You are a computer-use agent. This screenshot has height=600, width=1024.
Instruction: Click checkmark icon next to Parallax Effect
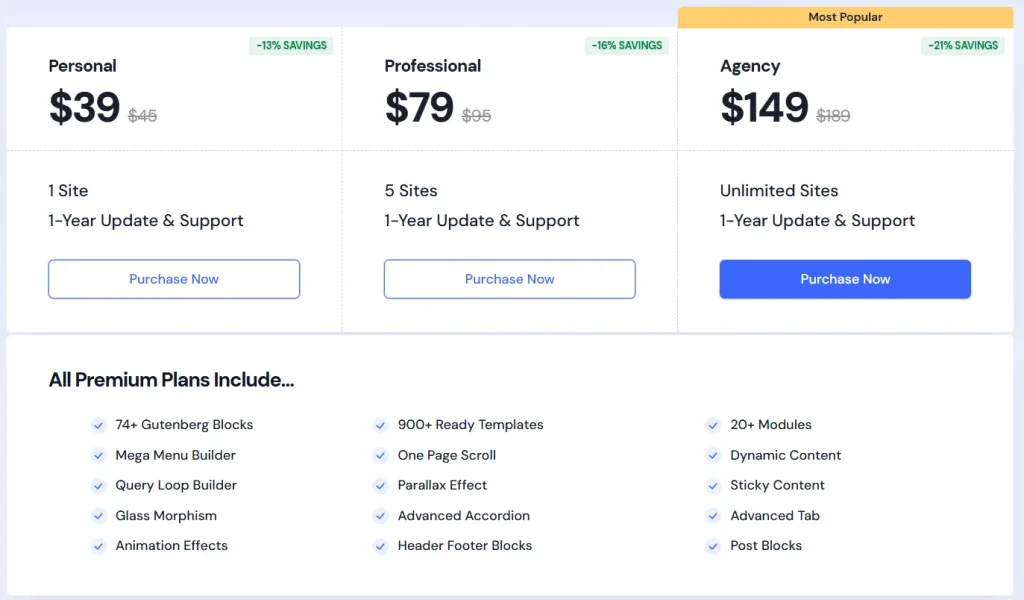pyautogui.click(x=381, y=485)
